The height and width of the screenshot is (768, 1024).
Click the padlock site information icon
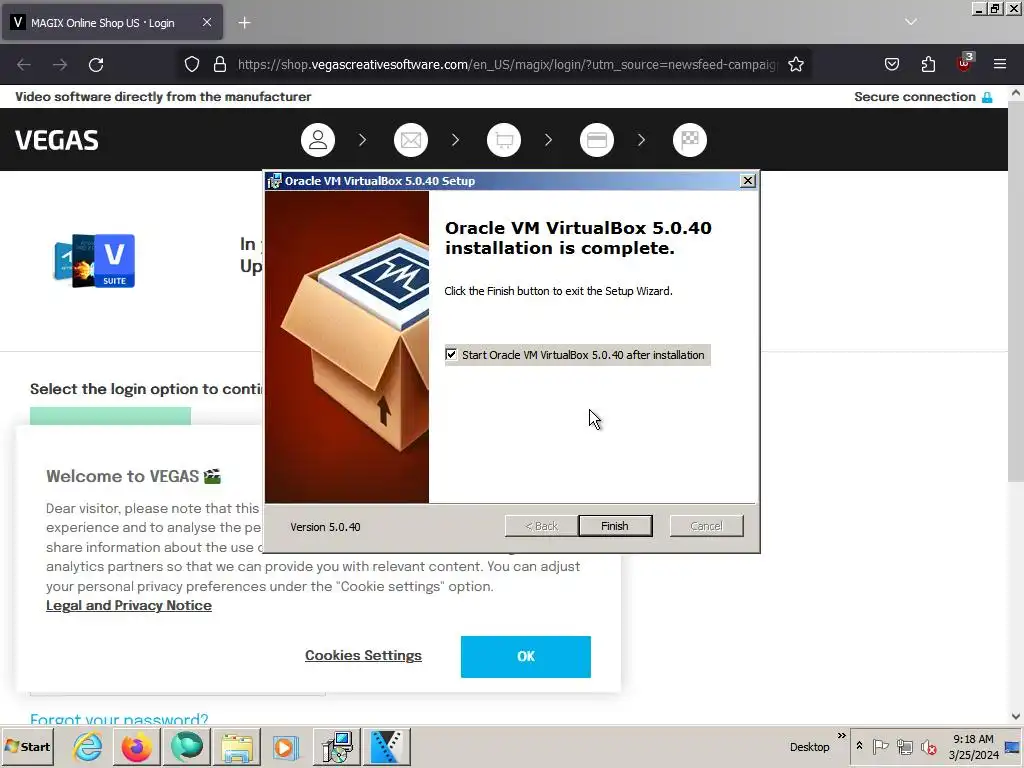tap(220, 64)
